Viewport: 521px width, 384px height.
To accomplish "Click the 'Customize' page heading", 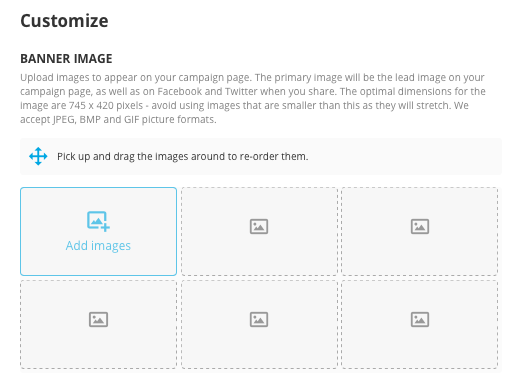I will 64,21.
